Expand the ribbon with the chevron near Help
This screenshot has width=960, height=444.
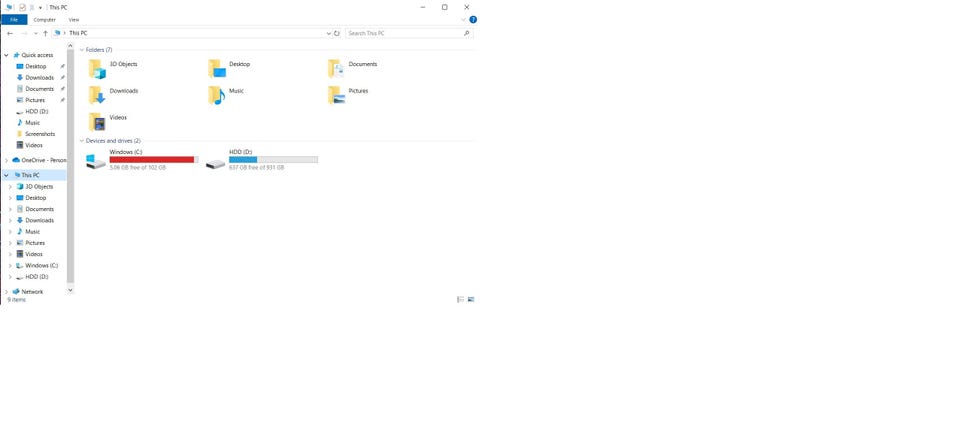pyautogui.click(x=463, y=20)
